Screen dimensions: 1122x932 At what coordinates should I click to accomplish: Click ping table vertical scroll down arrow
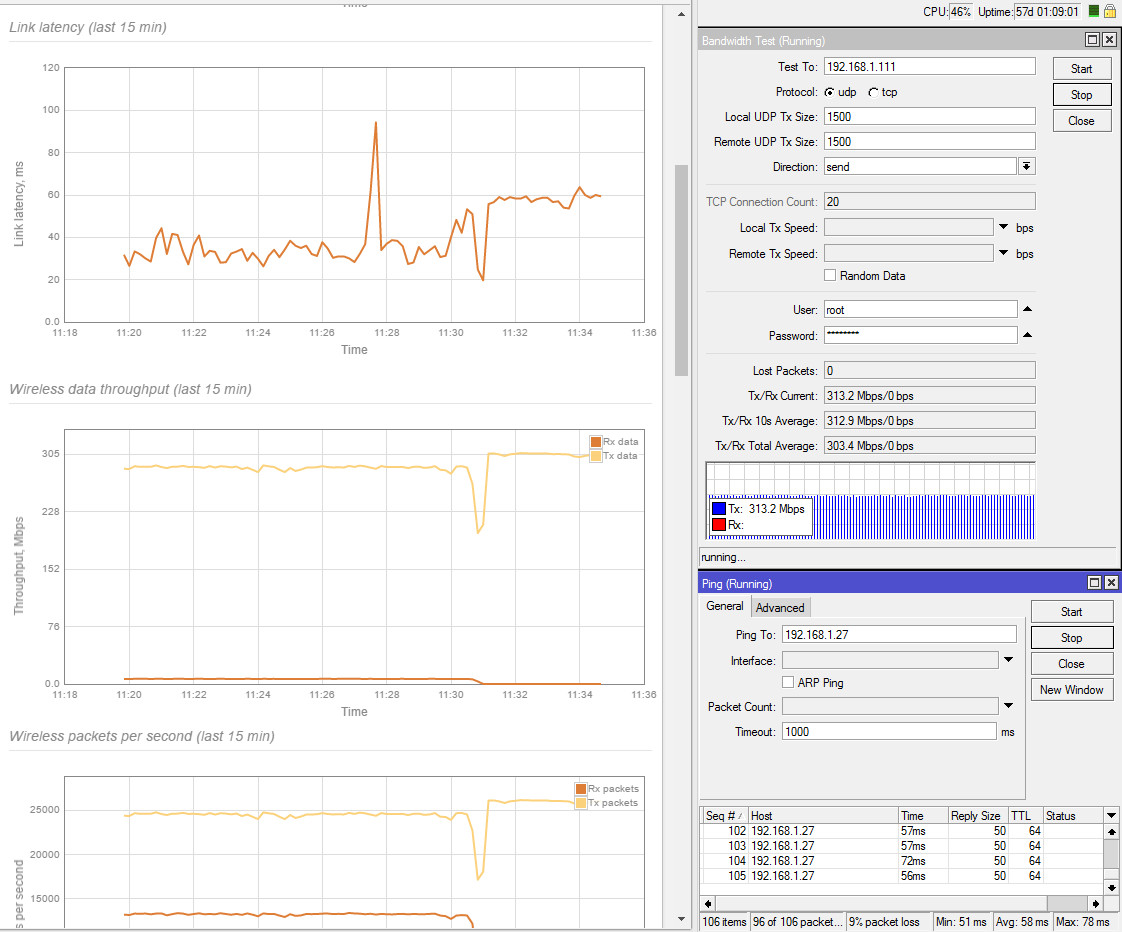tap(1111, 888)
